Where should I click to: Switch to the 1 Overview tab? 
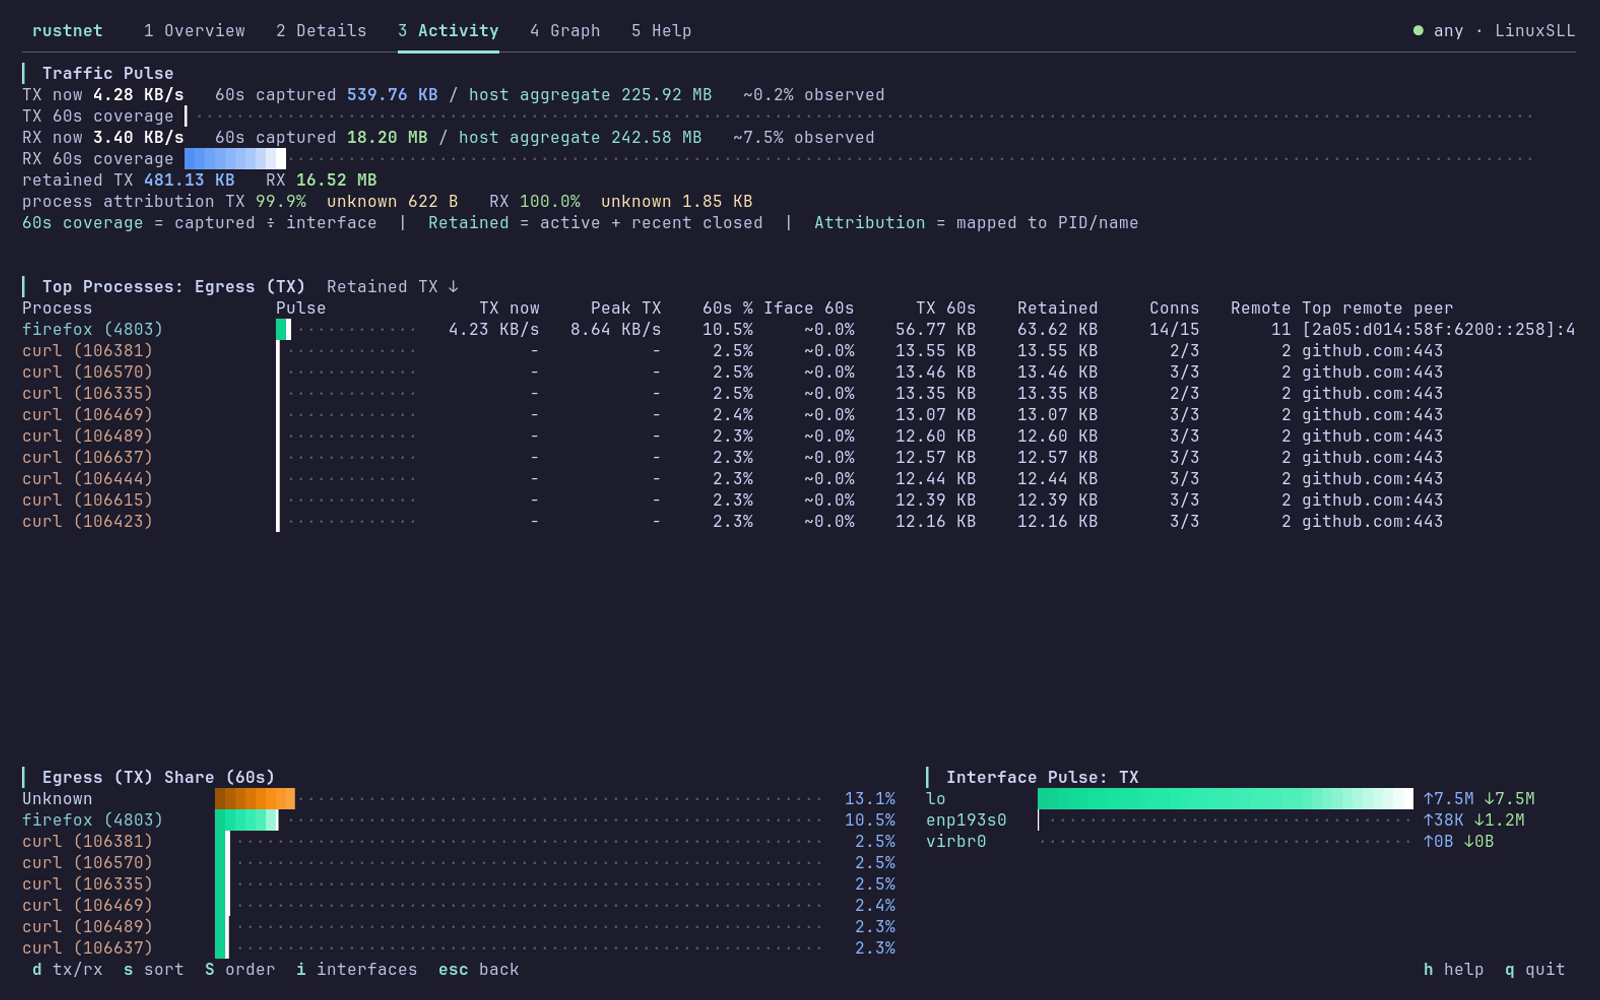pos(194,31)
